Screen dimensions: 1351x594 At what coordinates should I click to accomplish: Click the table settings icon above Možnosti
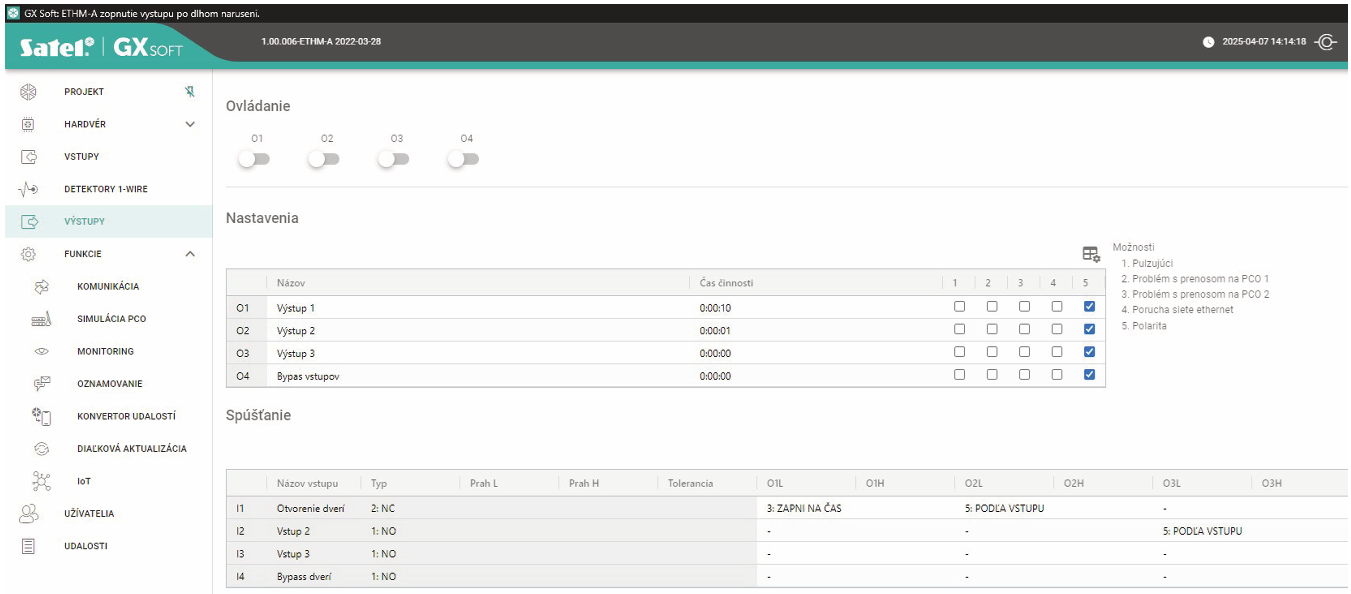1091,255
